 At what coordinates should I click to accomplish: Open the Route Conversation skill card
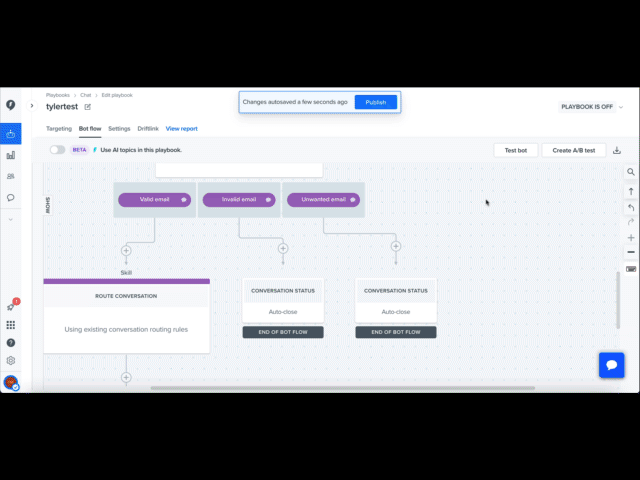(127, 316)
